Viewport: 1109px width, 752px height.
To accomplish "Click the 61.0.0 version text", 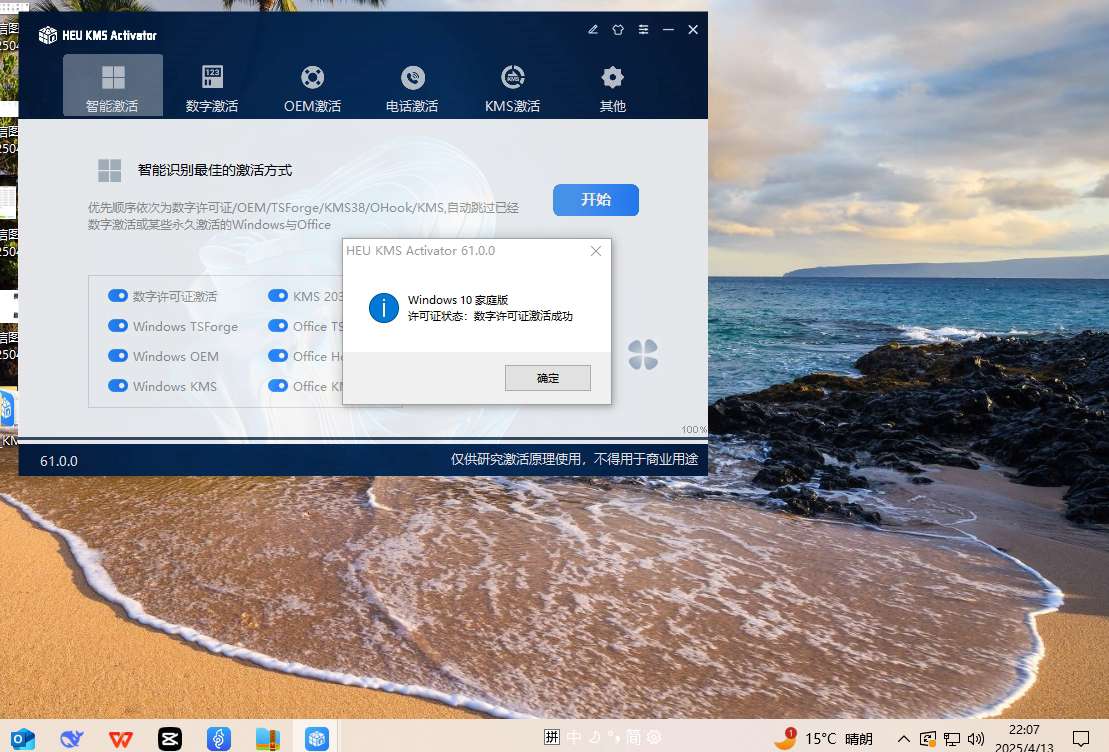I will 59,461.
